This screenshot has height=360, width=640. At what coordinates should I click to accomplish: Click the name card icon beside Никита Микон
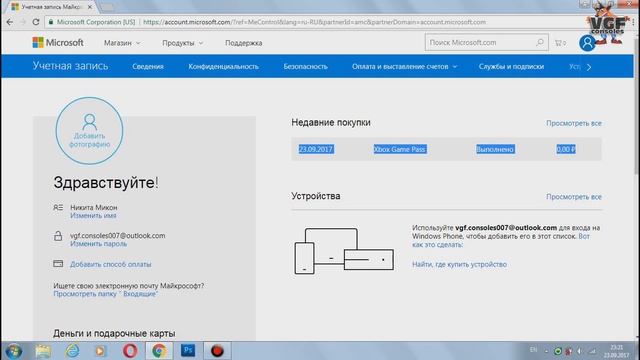click(x=58, y=207)
